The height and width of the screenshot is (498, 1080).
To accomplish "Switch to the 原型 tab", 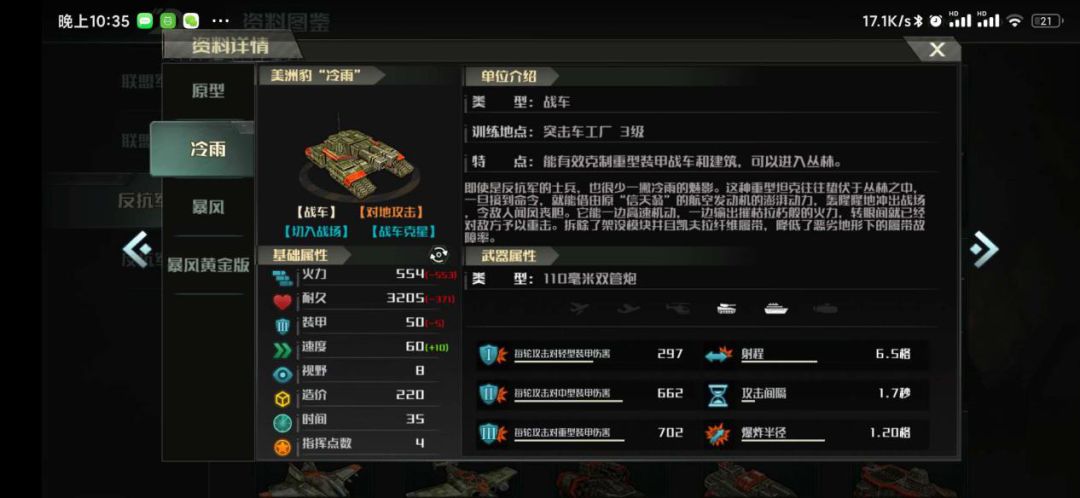I will (208, 91).
